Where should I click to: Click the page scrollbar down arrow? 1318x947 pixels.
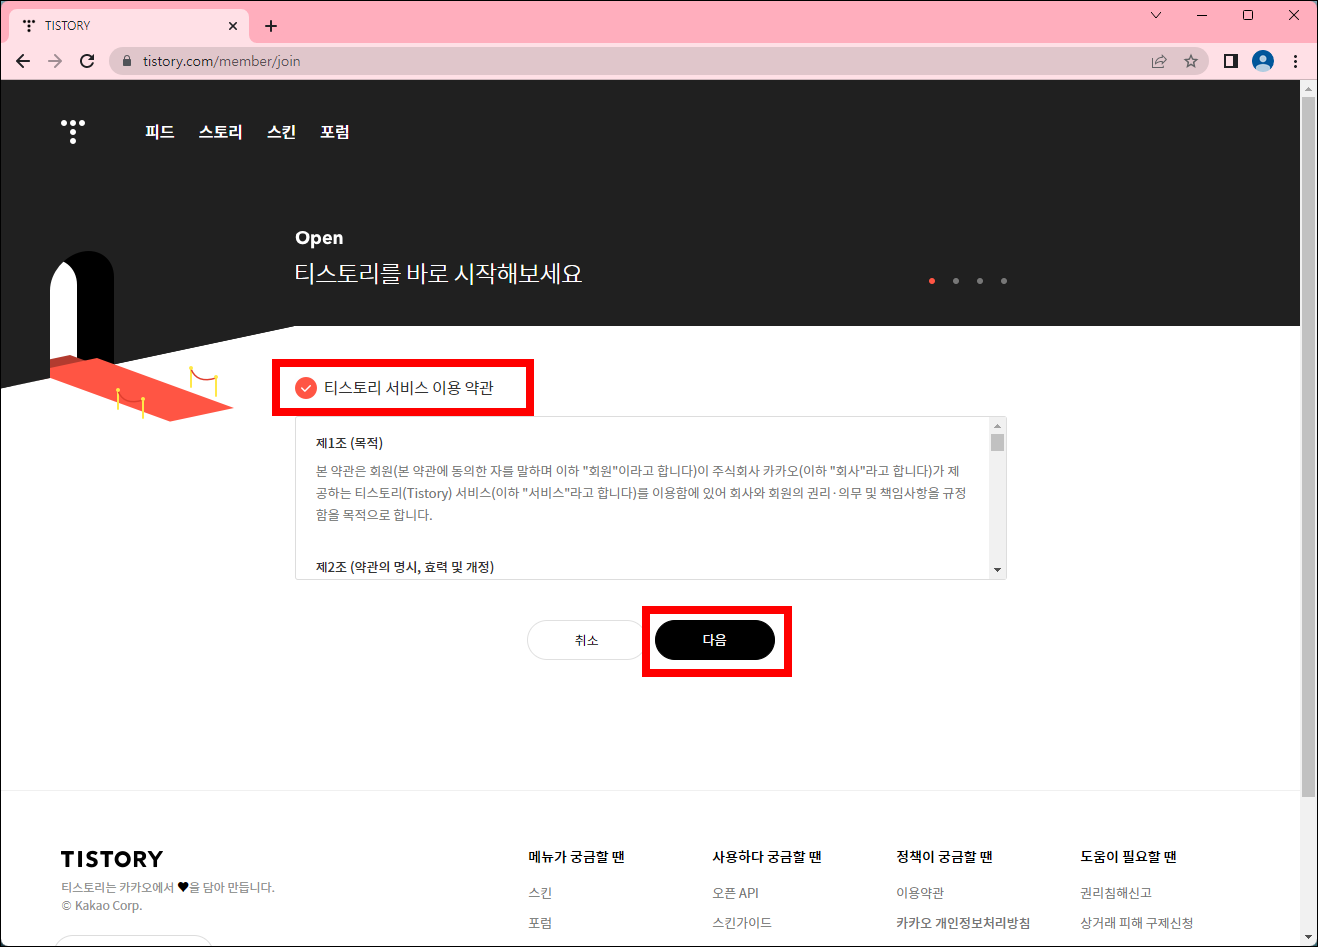1308,937
